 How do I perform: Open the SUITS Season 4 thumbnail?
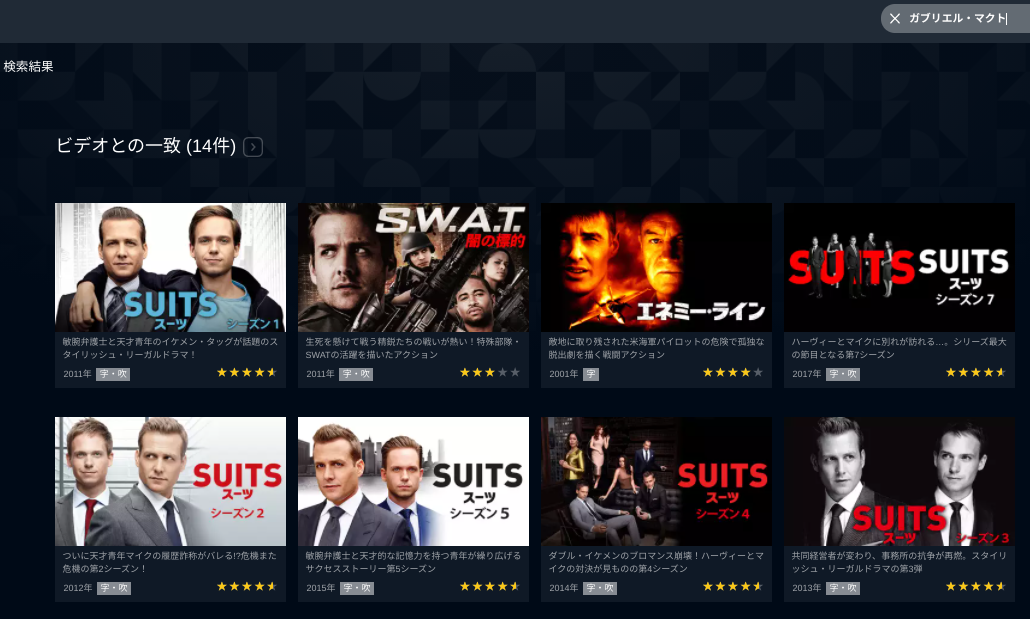click(x=656, y=481)
